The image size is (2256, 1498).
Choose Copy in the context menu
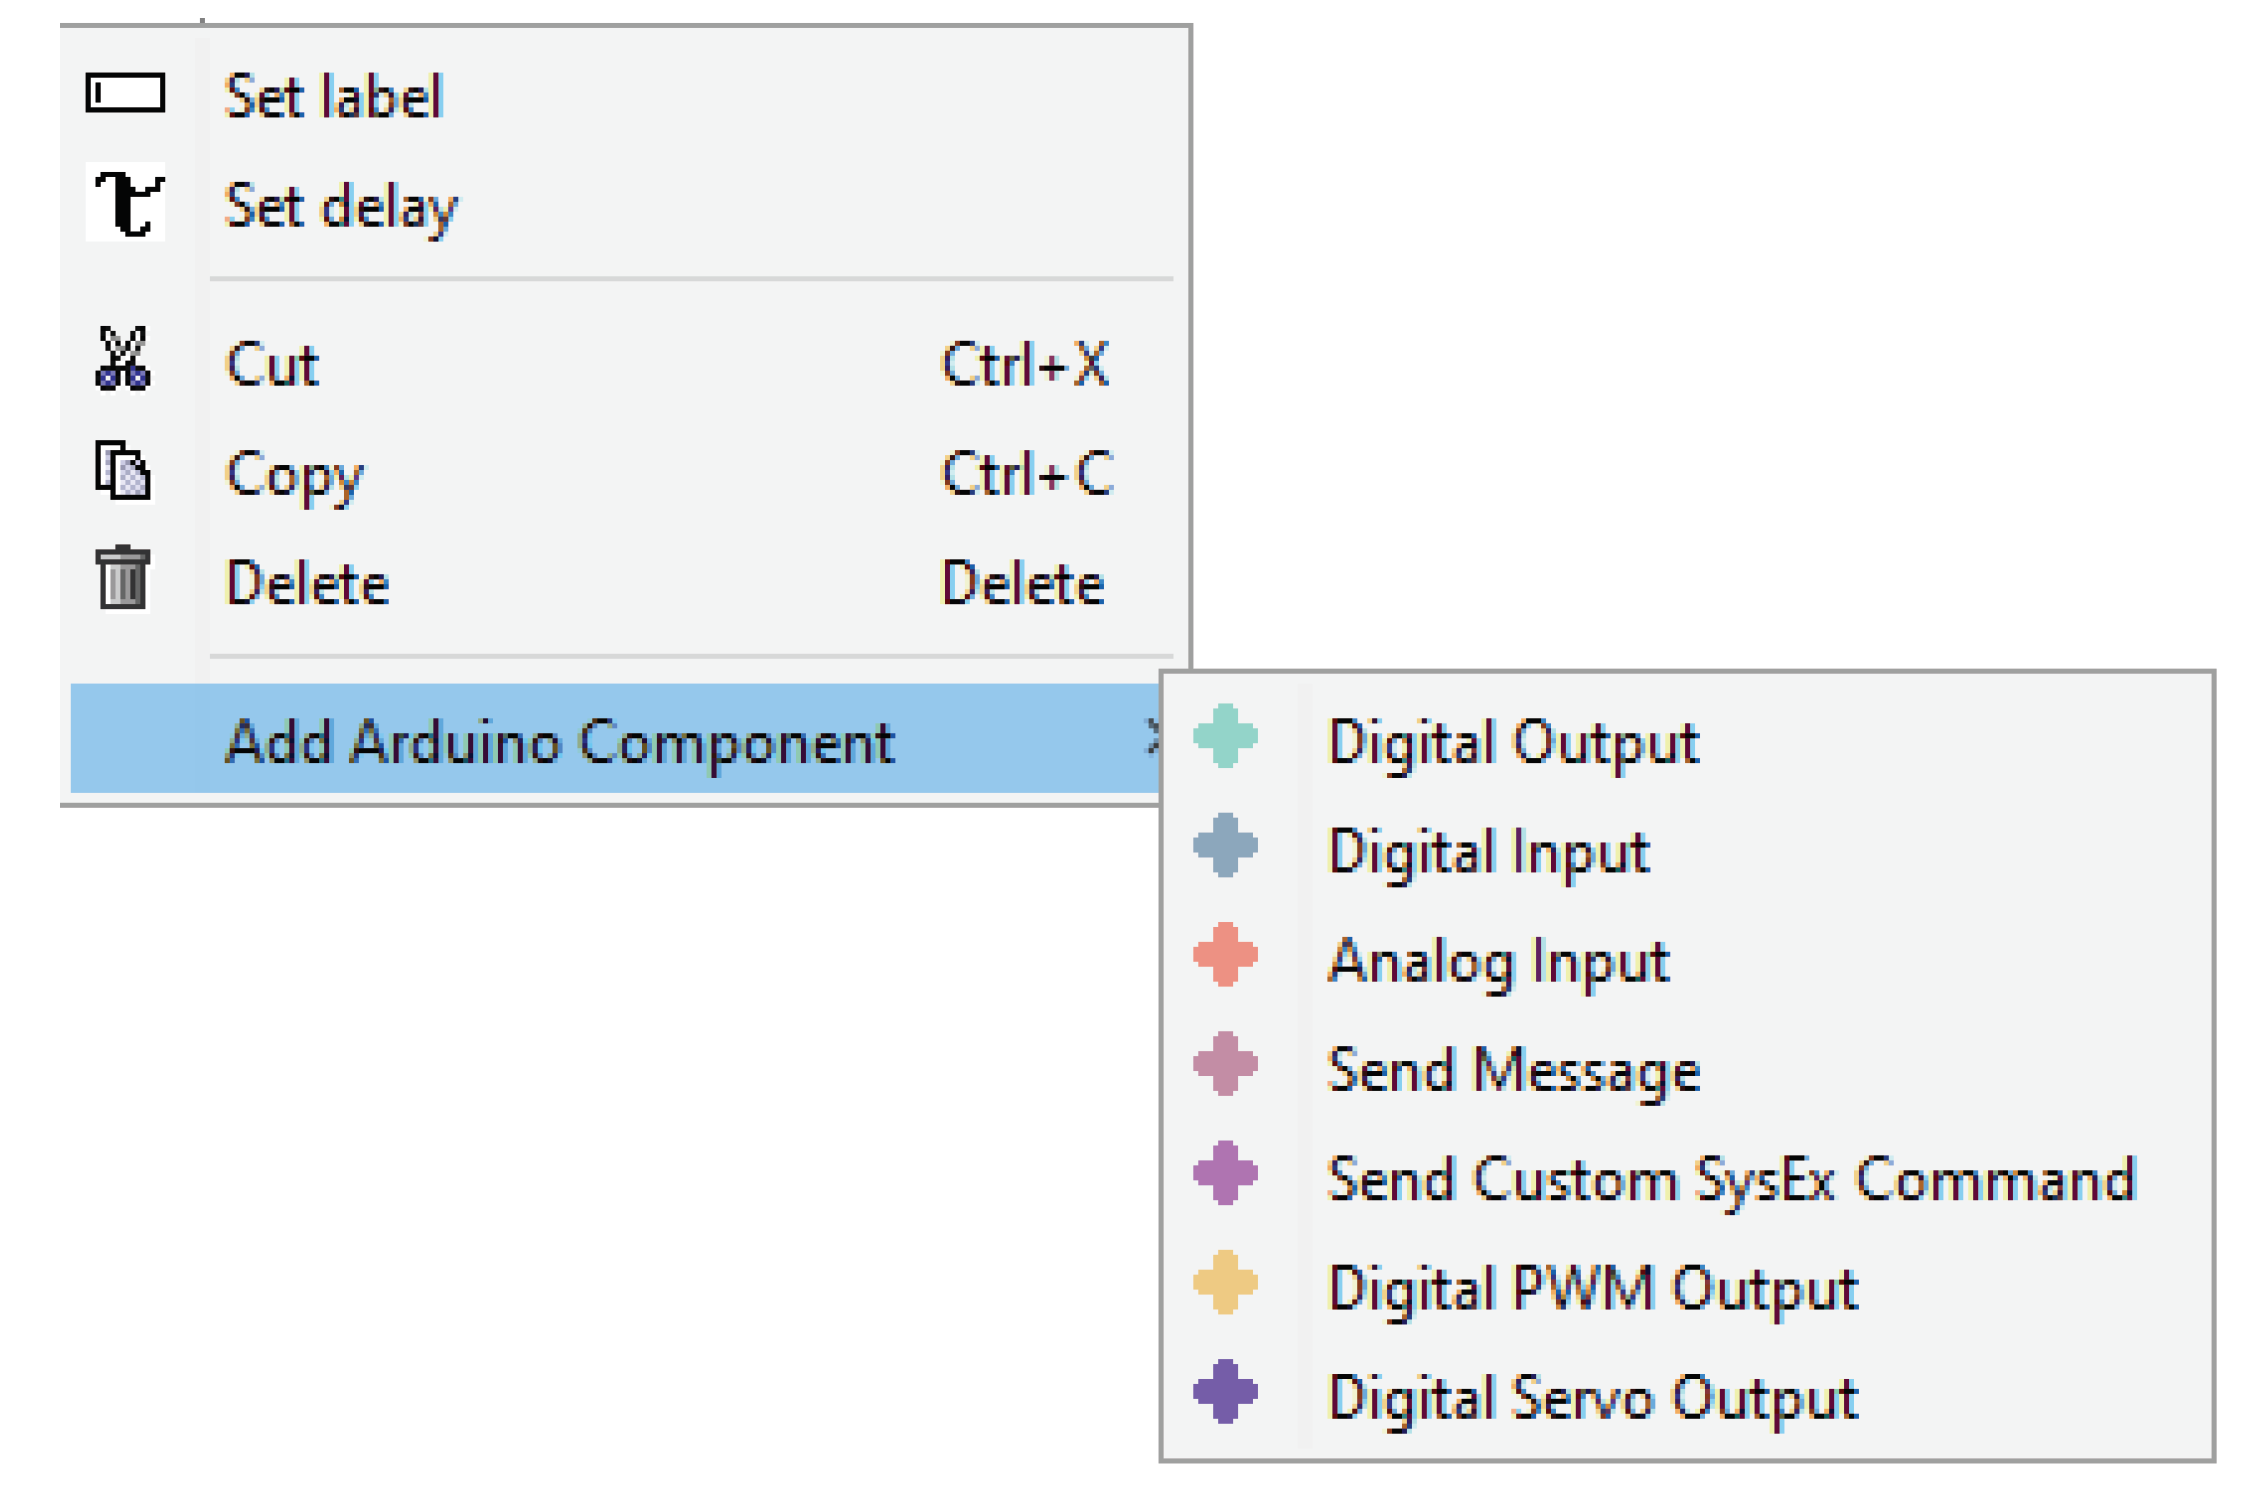point(294,474)
